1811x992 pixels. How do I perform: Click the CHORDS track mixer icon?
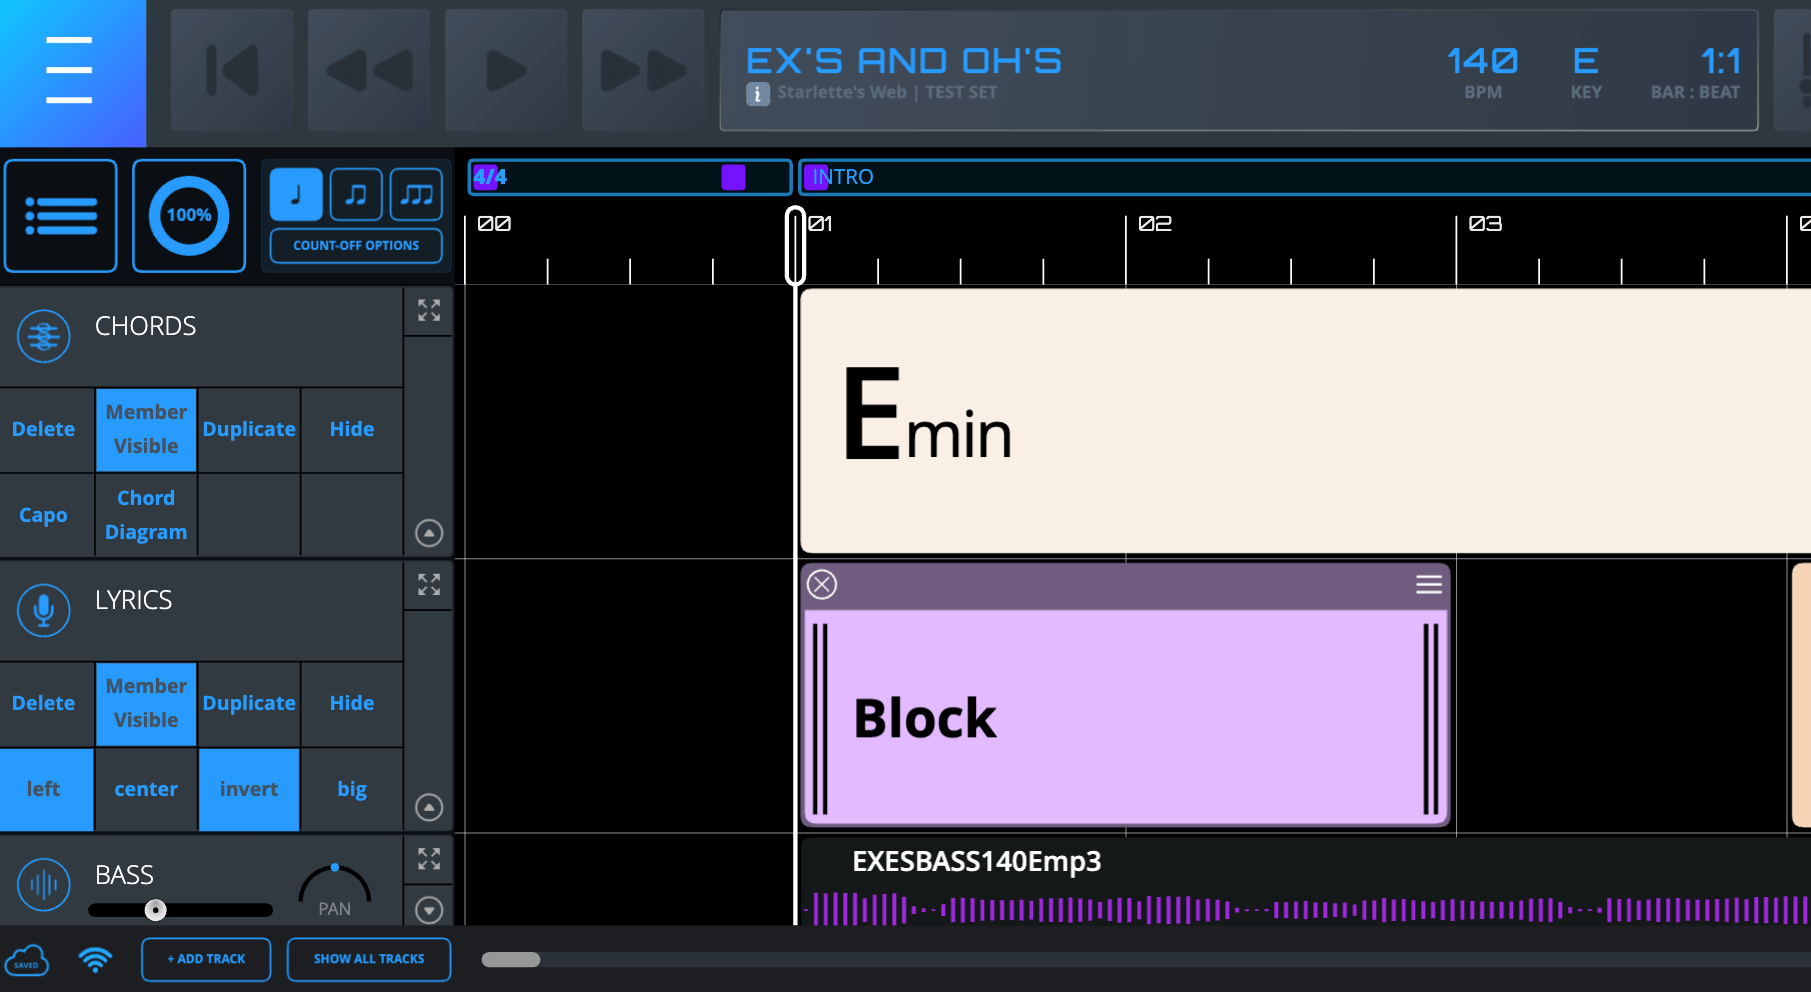pos(44,336)
